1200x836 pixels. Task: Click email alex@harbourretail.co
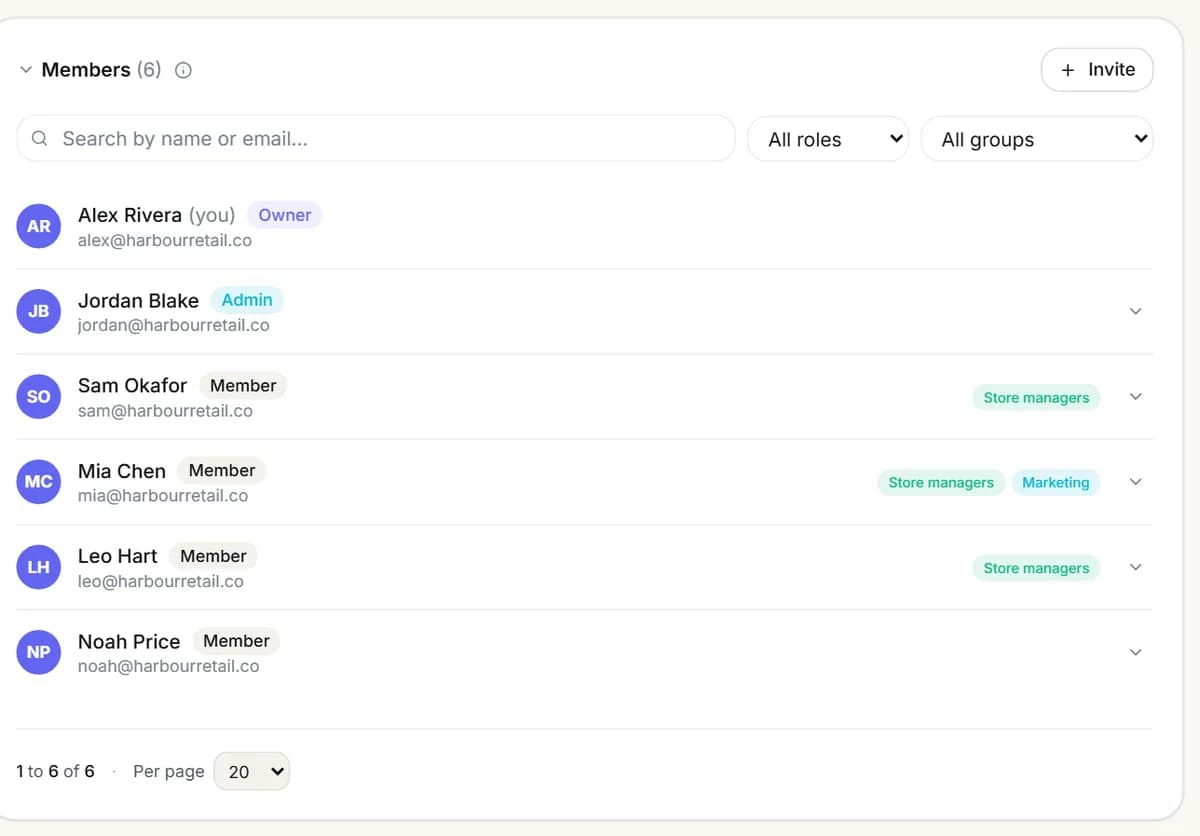click(165, 241)
